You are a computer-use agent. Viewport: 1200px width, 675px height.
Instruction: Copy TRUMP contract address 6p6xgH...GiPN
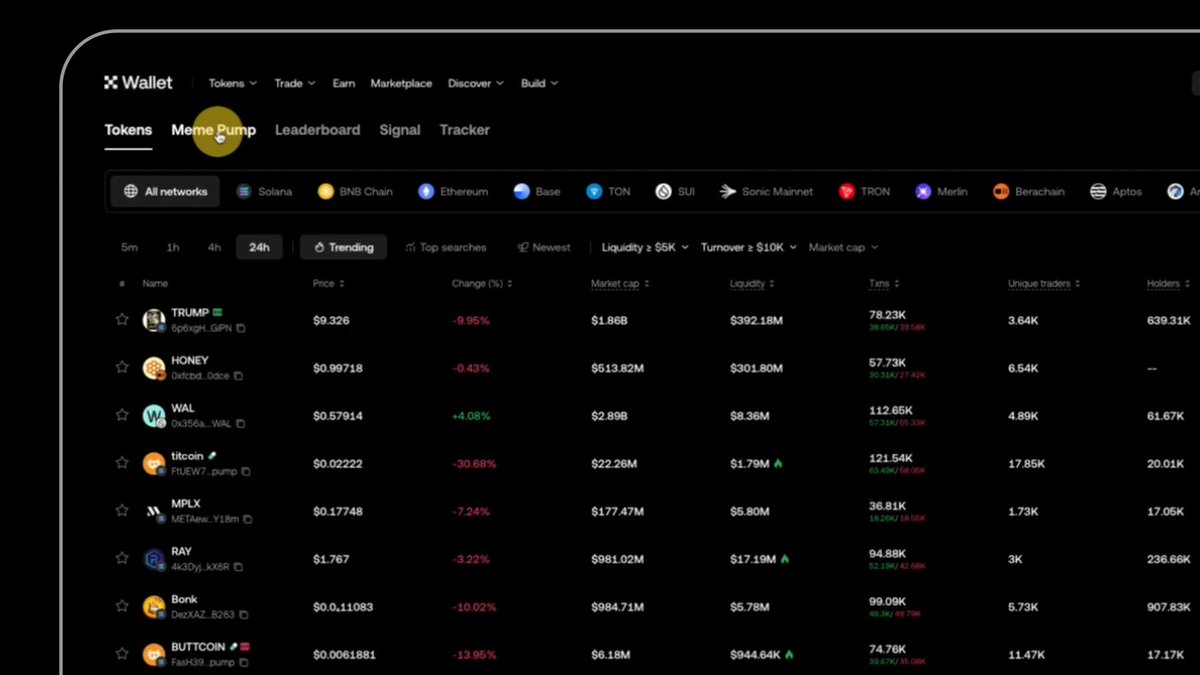pyautogui.click(x=241, y=328)
